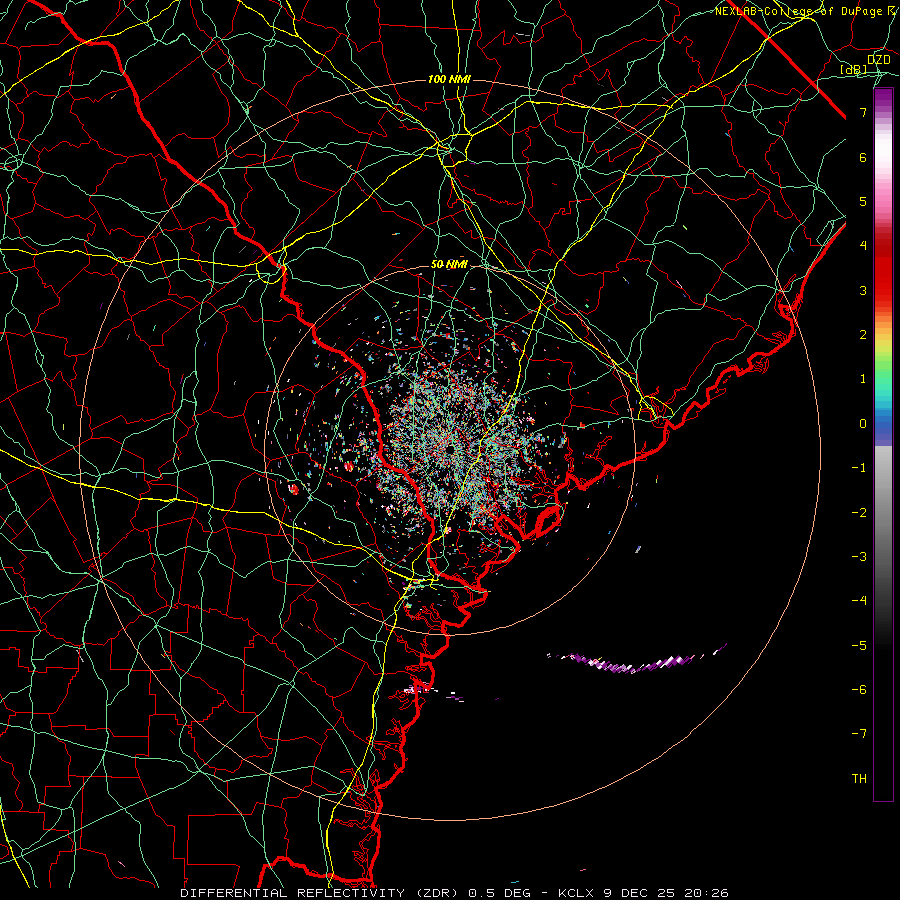Click the 1 value on the color scale
The height and width of the screenshot is (900, 900).
(863, 379)
